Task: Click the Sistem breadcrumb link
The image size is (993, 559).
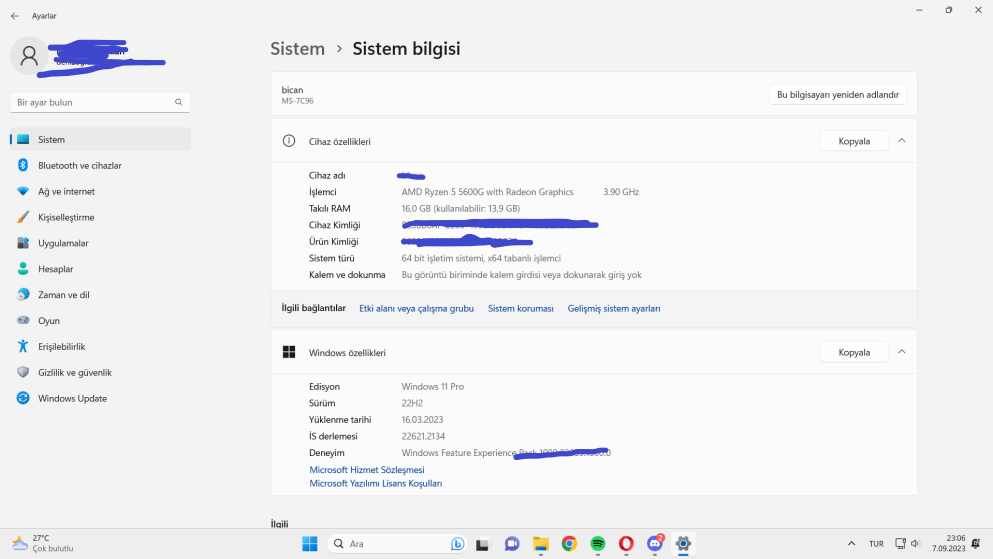Action: pos(297,49)
